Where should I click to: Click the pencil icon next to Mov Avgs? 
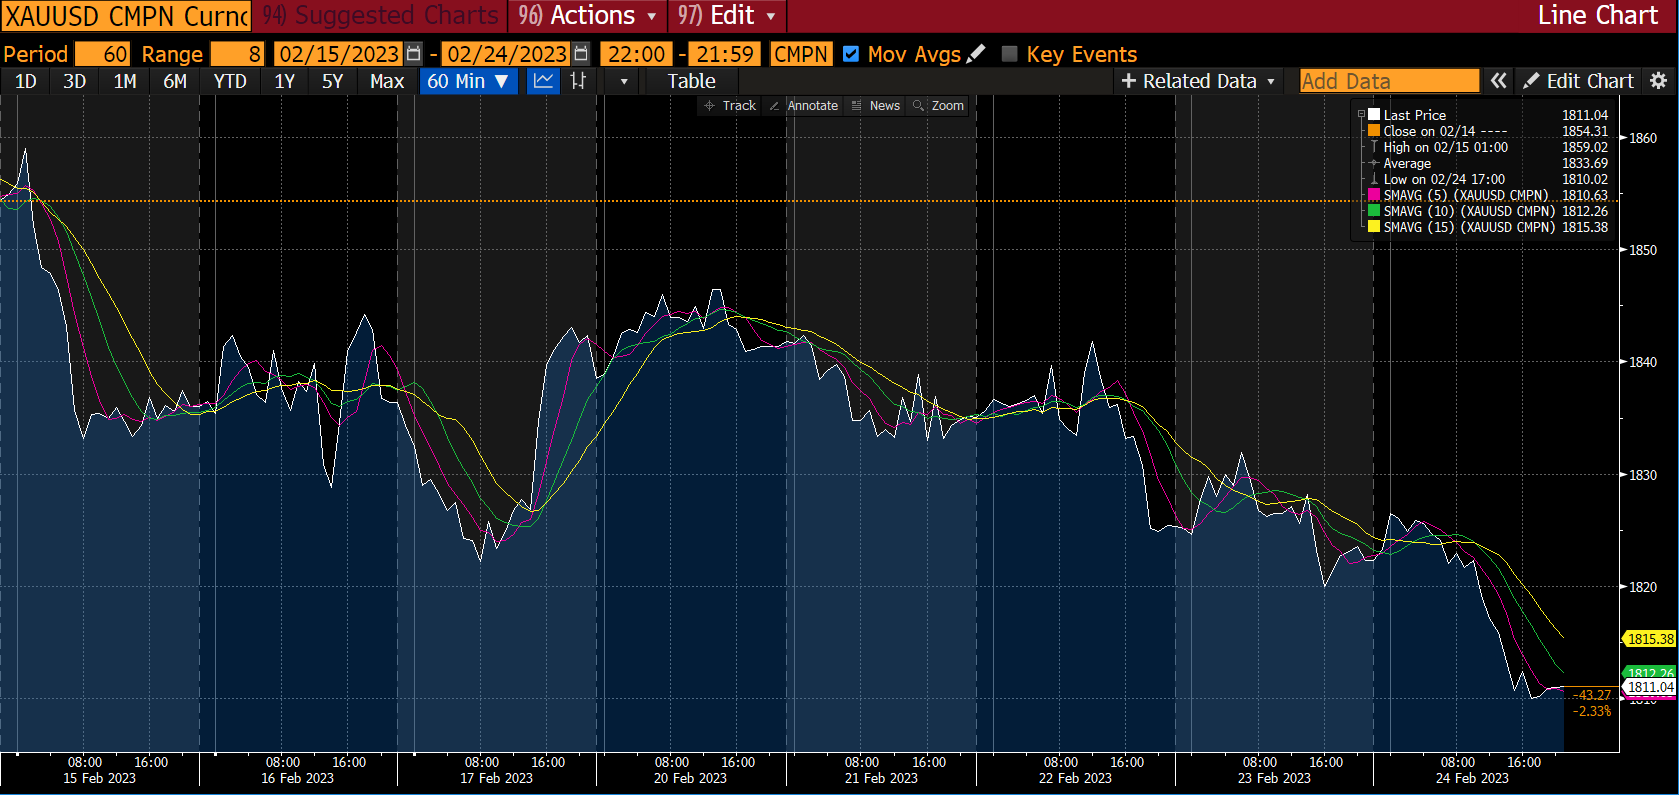click(x=976, y=54)
